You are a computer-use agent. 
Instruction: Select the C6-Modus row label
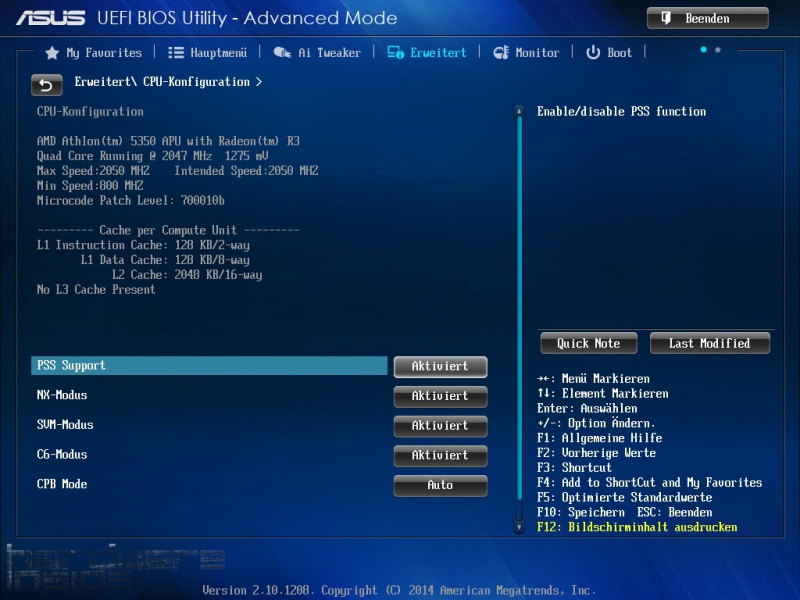tap(62, 454)
